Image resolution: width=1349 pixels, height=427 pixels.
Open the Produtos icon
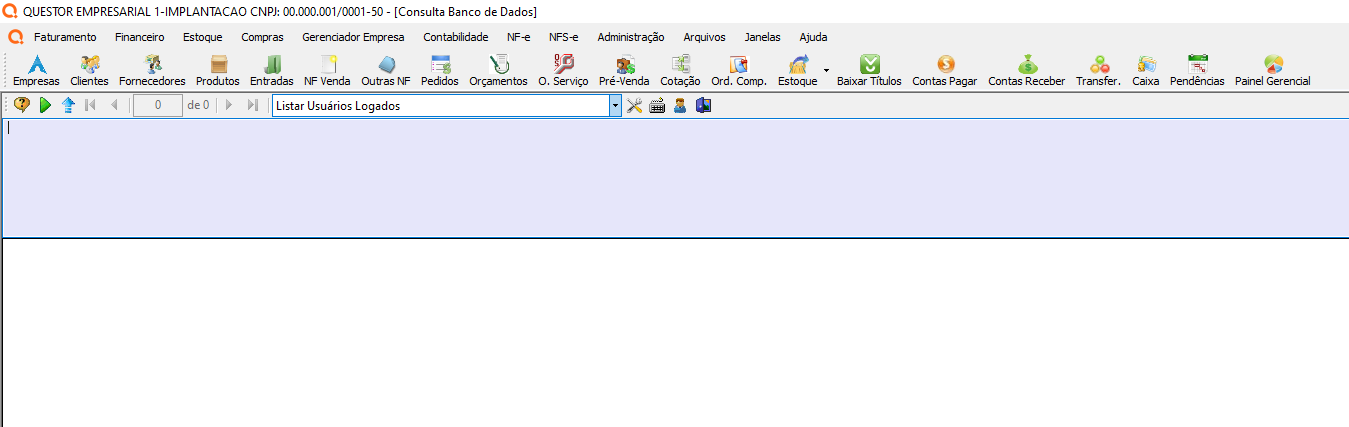pos(217,71)
